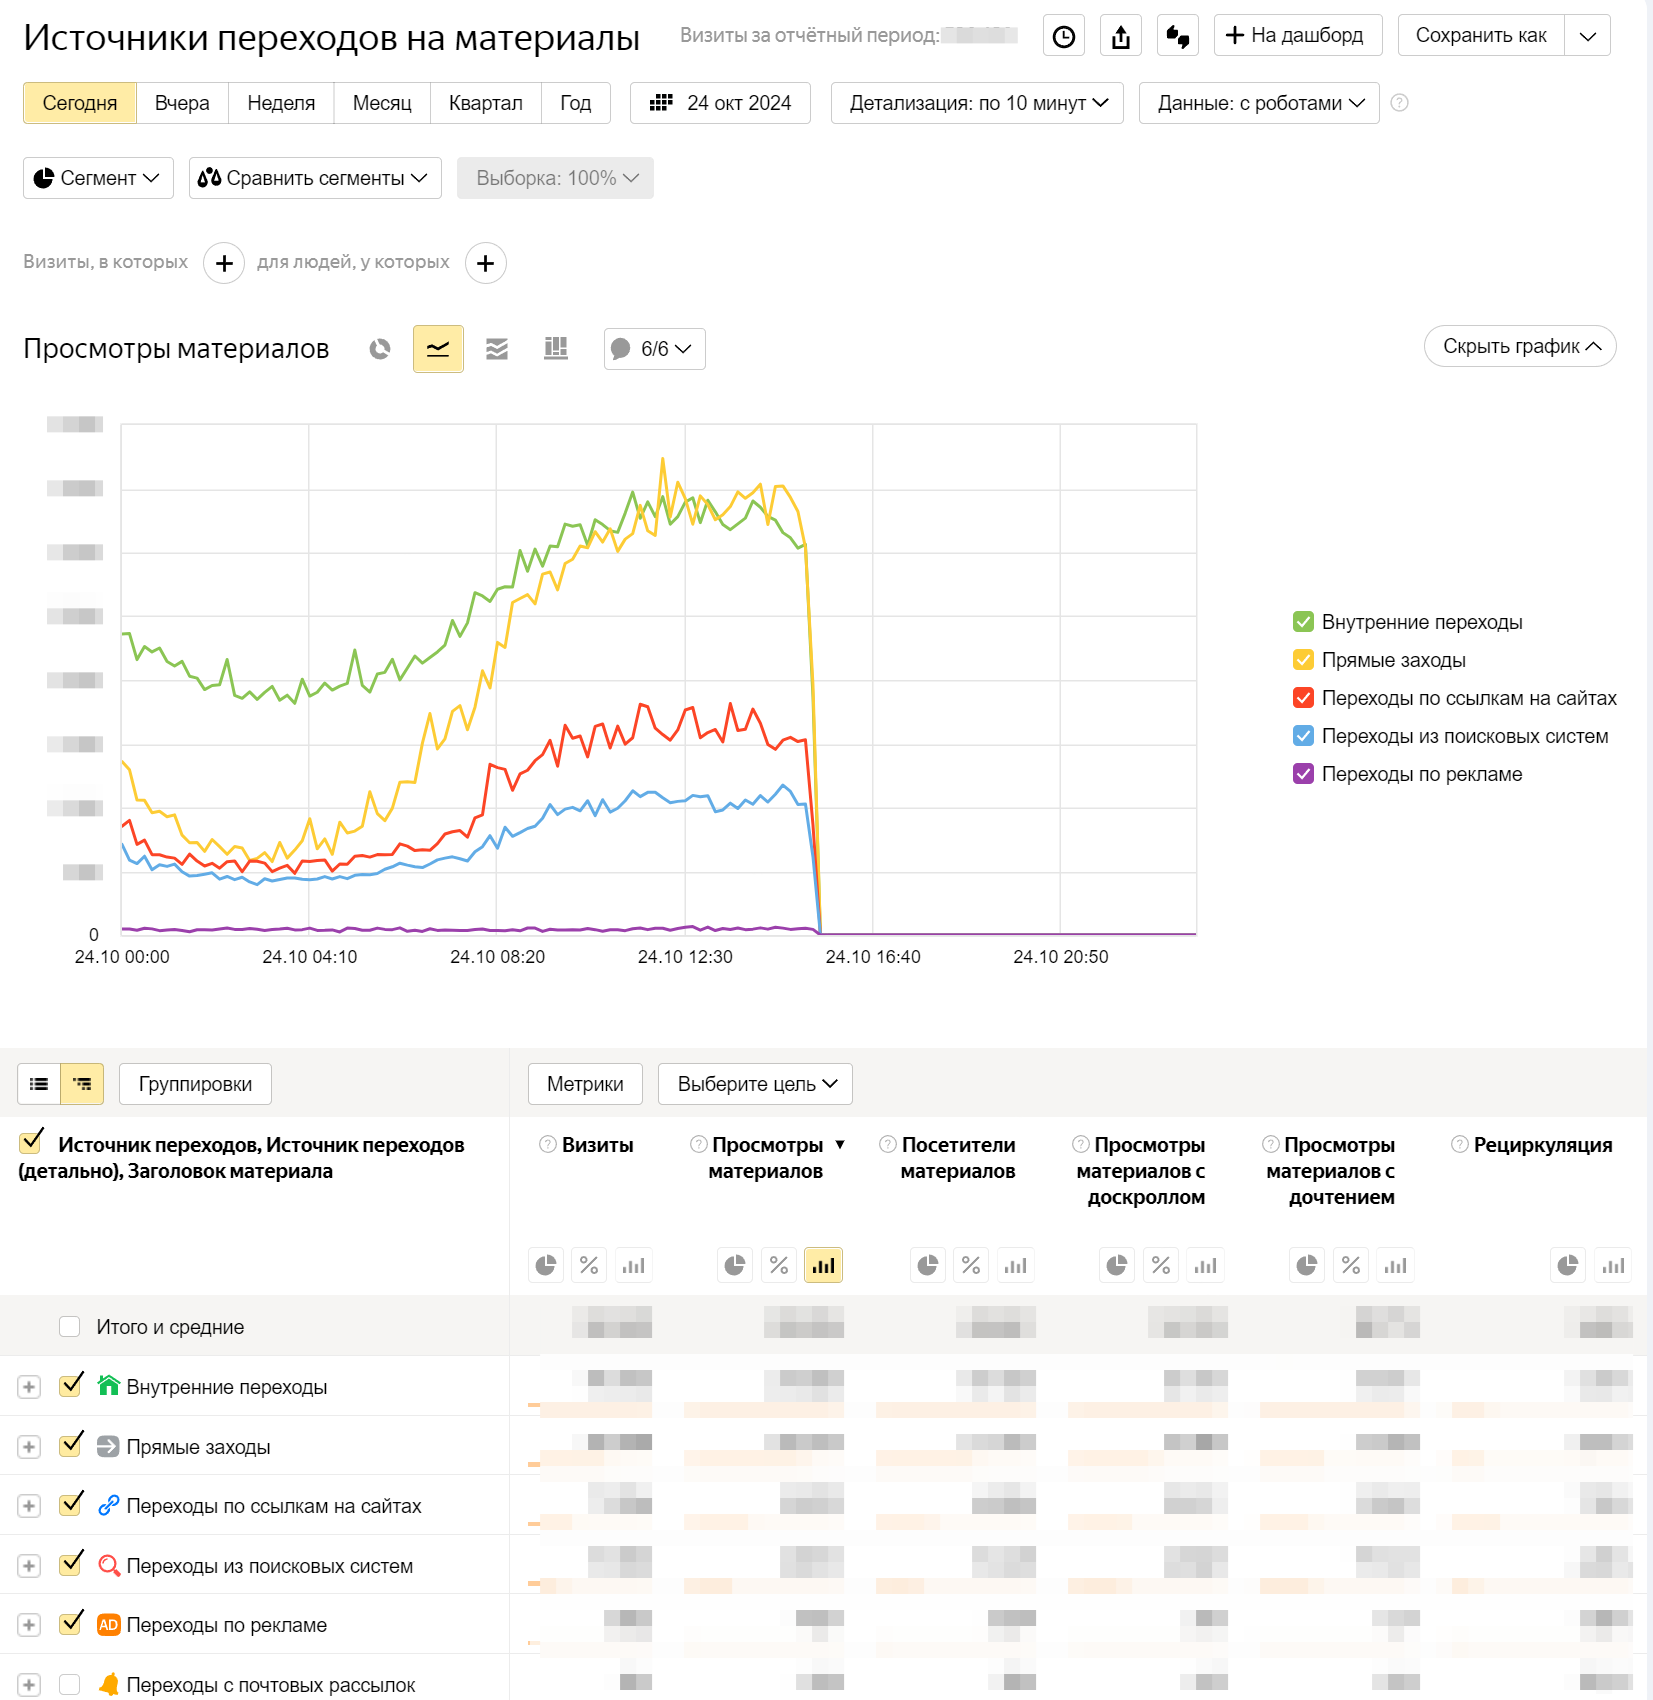Switch period to Неделя tab
This screenshot has width=1653, height=1700.
tap(281, 103)
